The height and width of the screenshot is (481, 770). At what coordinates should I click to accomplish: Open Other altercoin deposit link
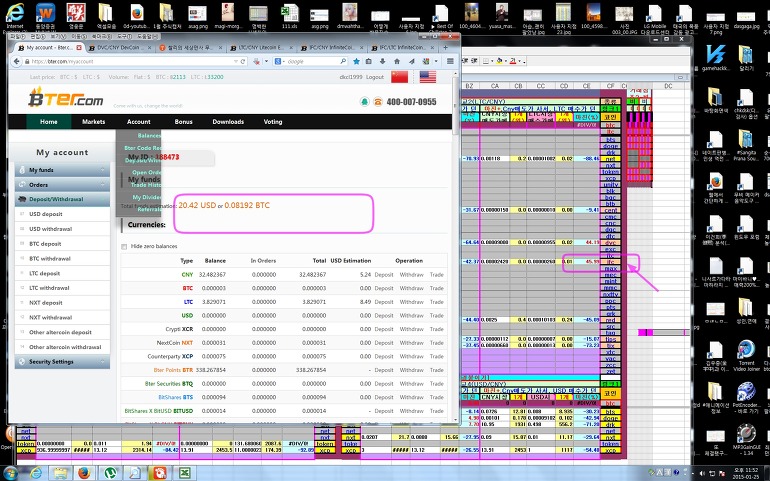60,332
